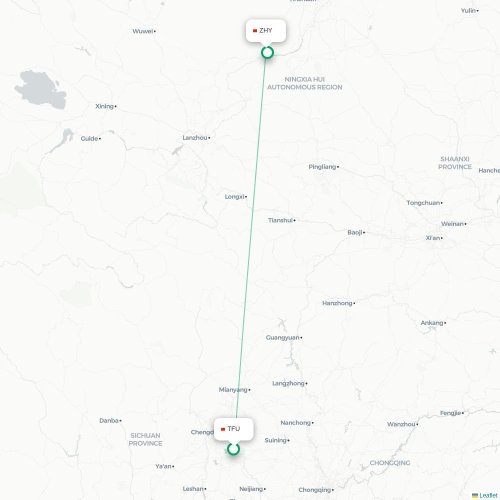The width and height of the screenshot is (500, 500).
Task: Click the Chongqing city label
Action: pyautogui.click(x=315, y=490)
